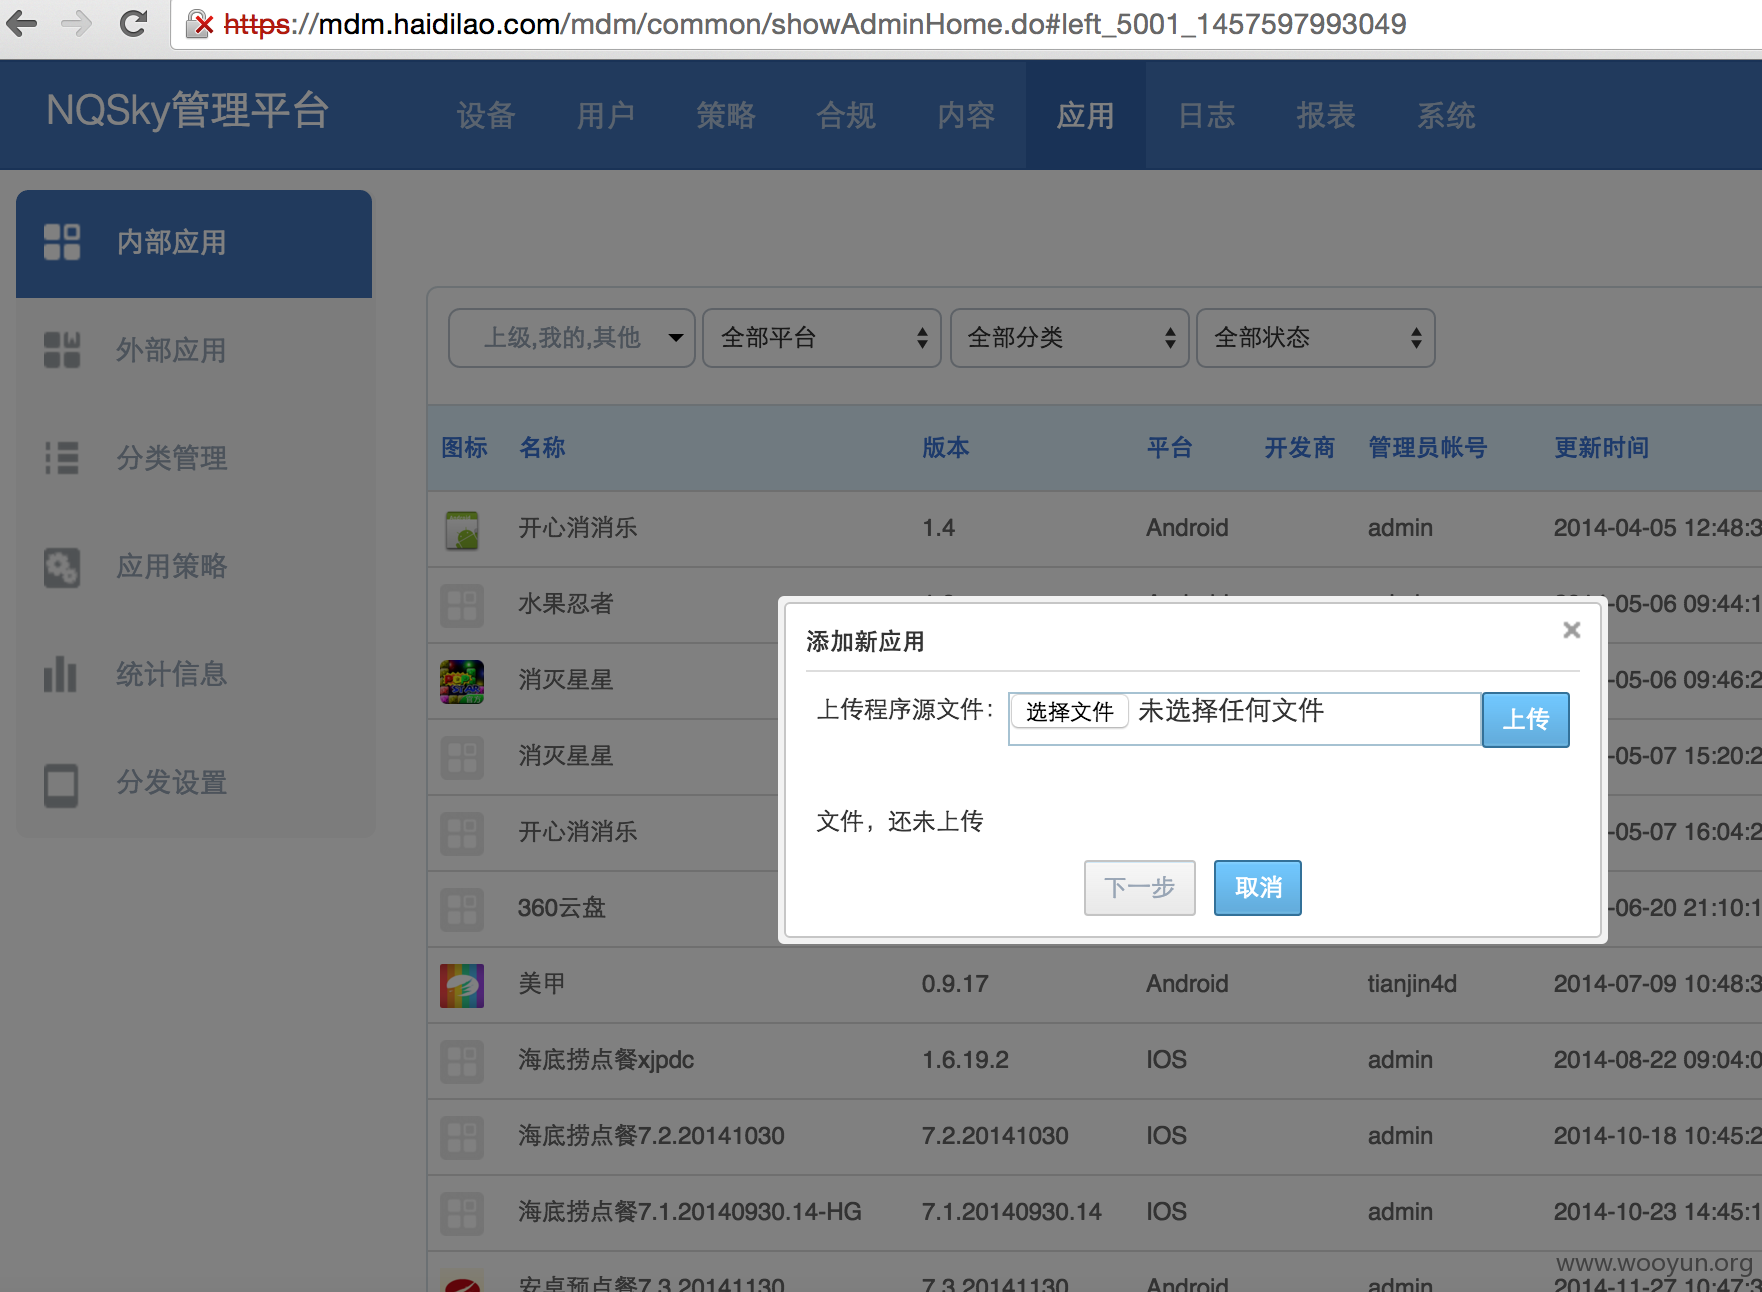
Task: Open 分发设置 in the sidebar
Action: pyautogui.click(x=194, y=783)
